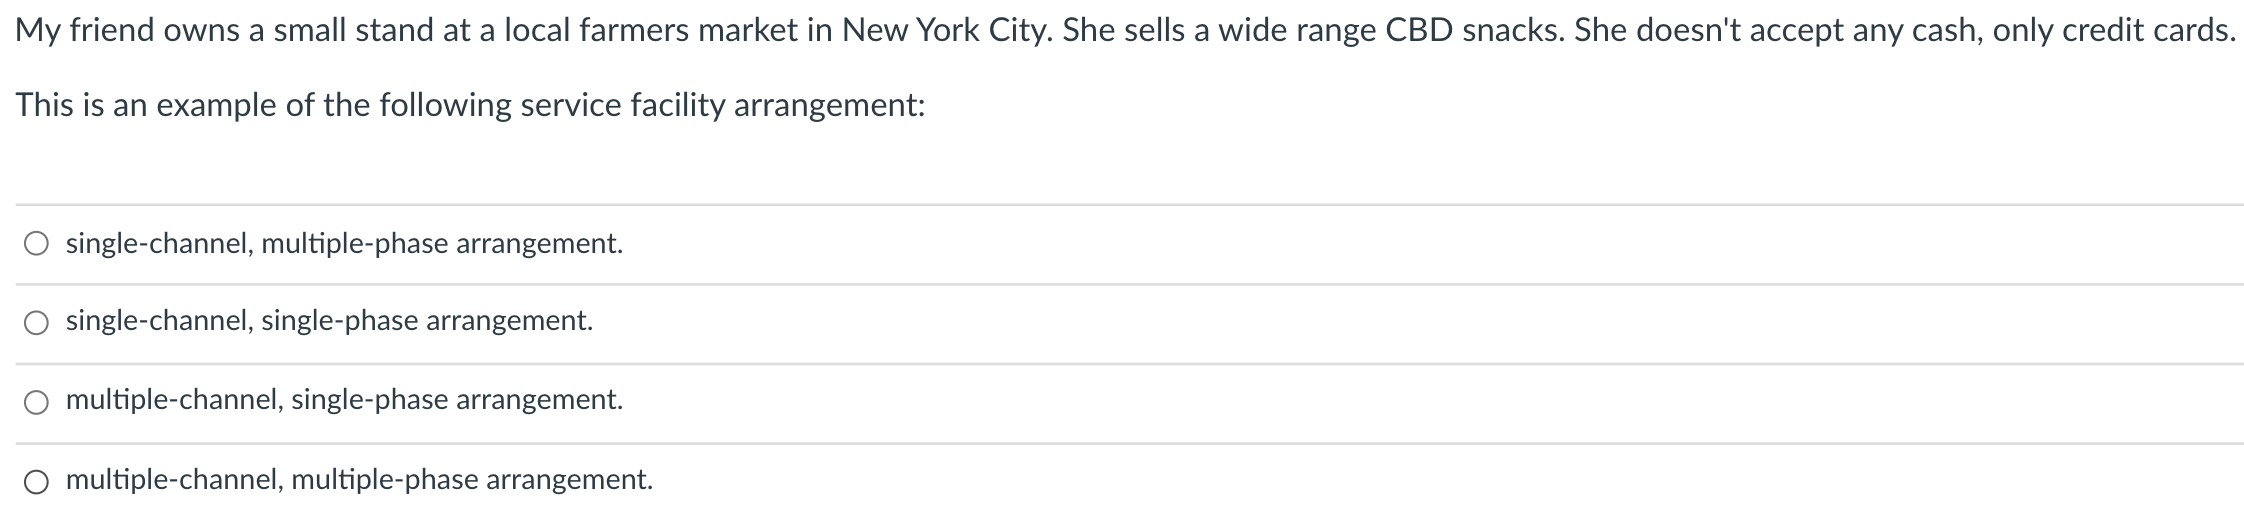Click the 'multiple-channel, multiple-phase arrangement.' label text
This screenshot has height=528, width=2244.
click(359, 480)
